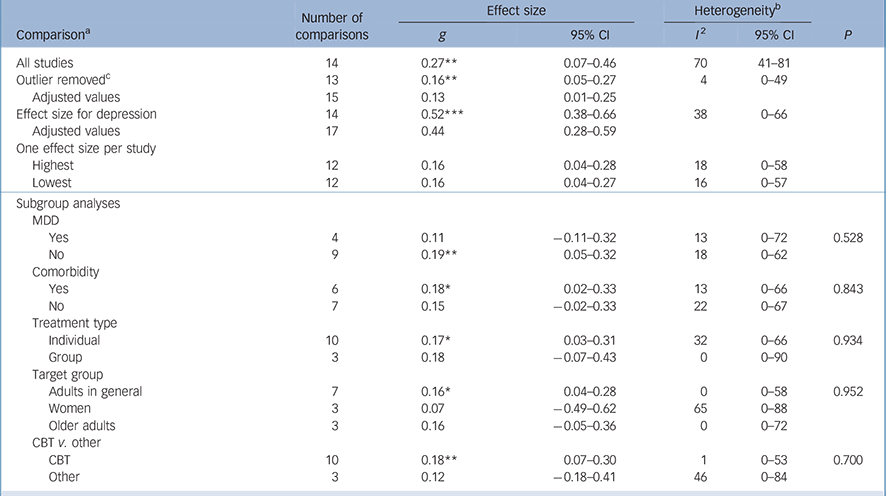
Task: Click the Comorbidity subgroup label
Action: point(67,272)
